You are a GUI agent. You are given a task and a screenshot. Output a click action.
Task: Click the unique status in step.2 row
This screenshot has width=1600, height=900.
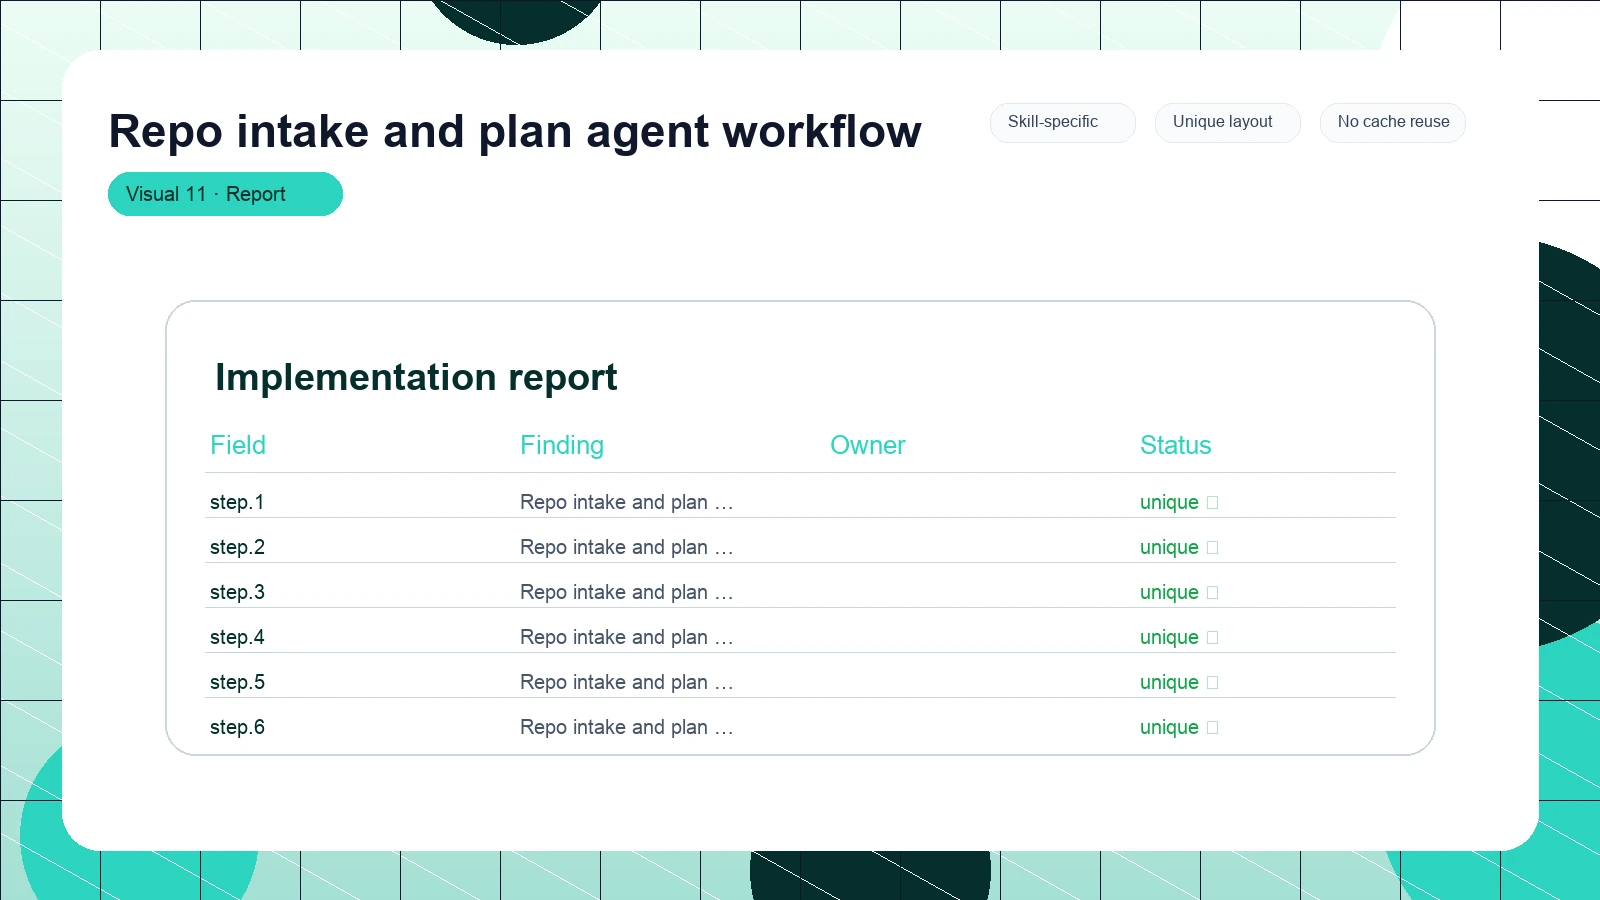1179,547
